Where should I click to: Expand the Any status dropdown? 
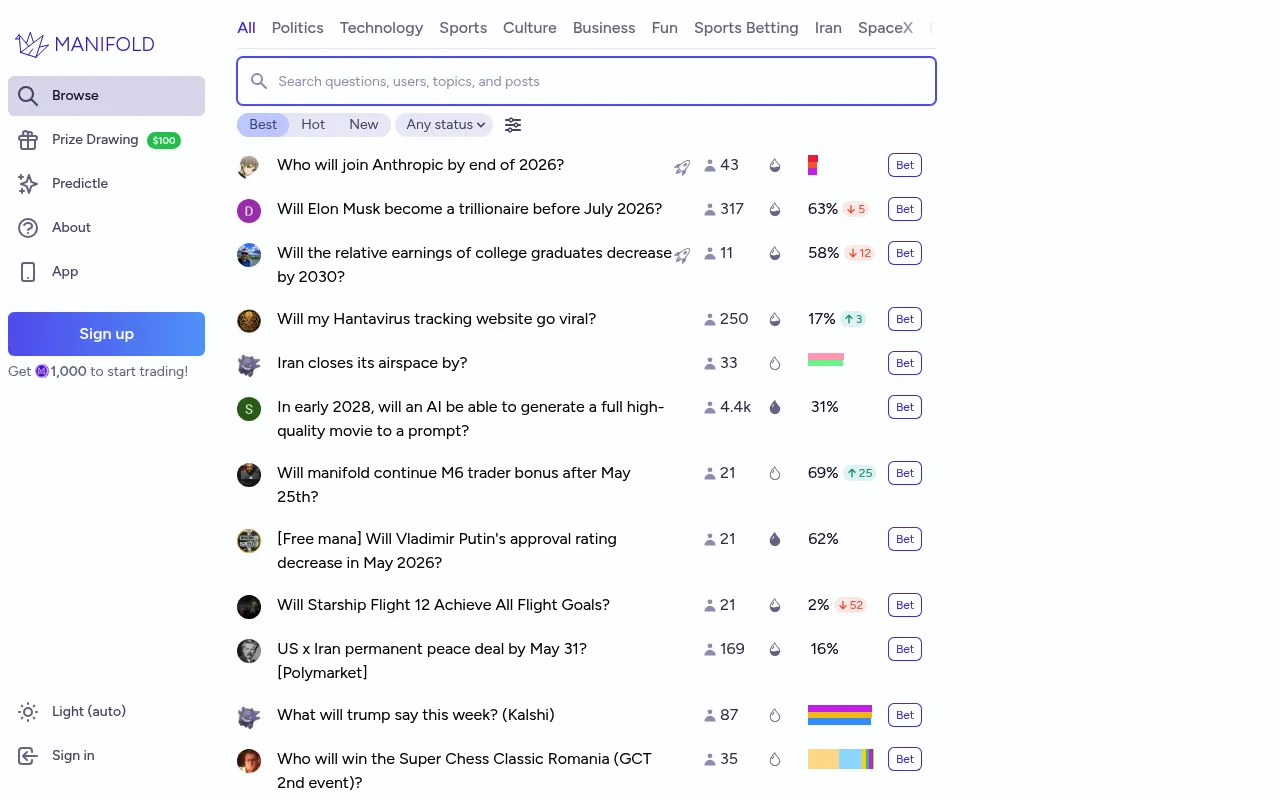[x=445, y=125]
